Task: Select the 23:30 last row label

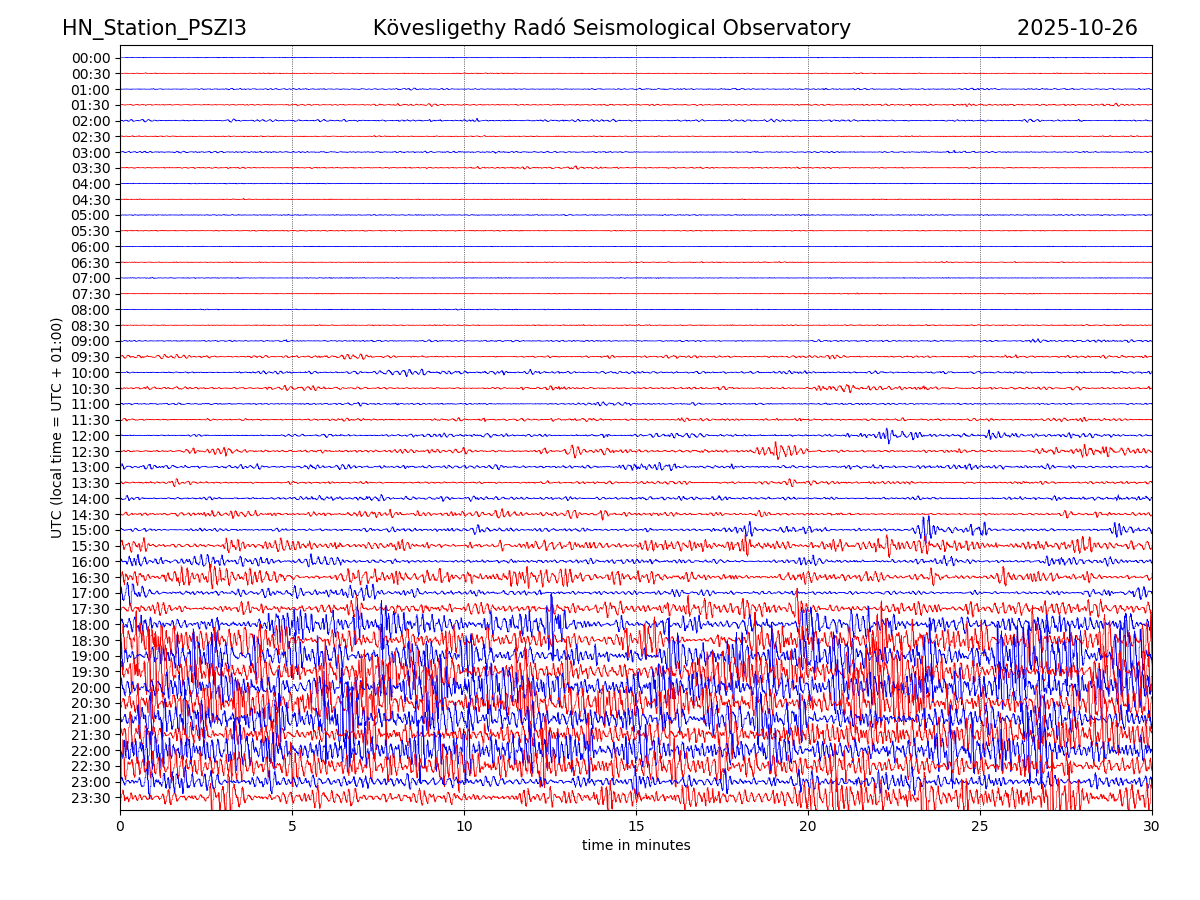Action: click(x=91, y=798)
